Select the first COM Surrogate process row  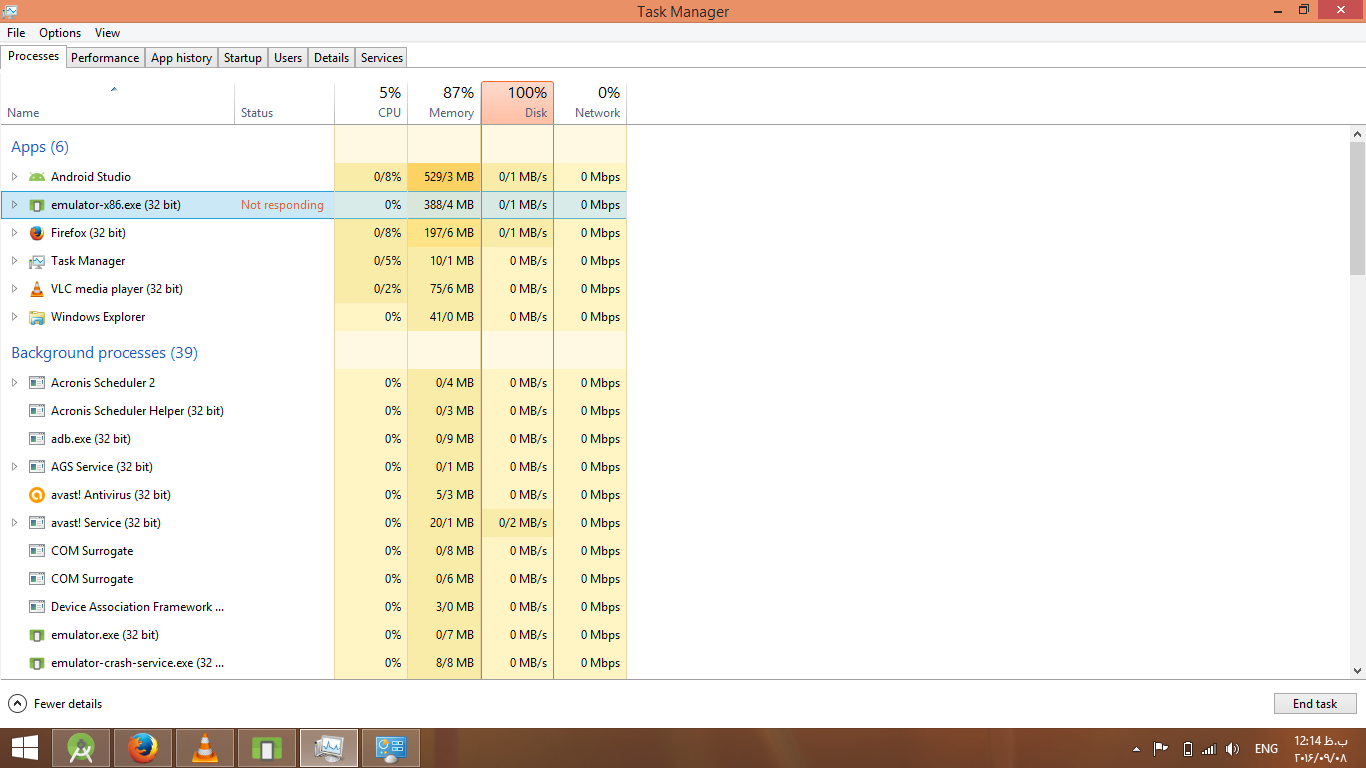pos(314,551)
